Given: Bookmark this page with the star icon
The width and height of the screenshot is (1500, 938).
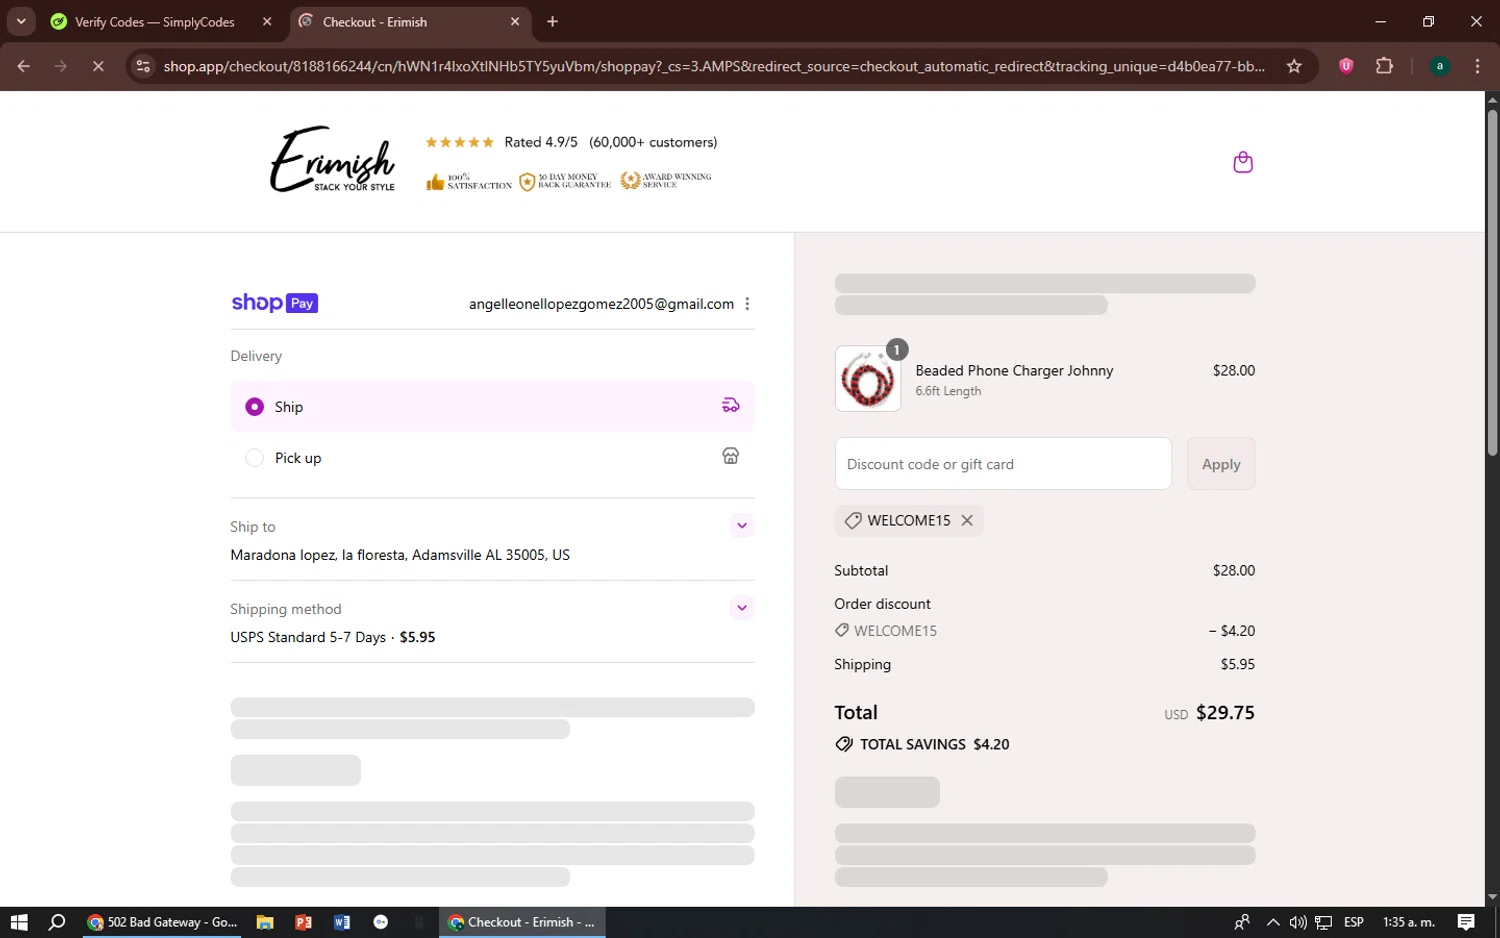Looking at the screenshot, I should (1294, 66).
